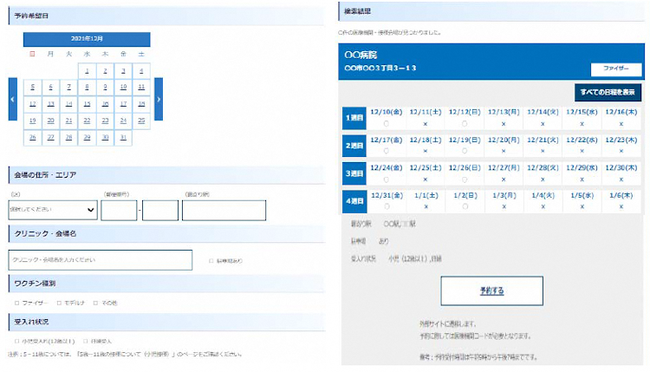Open the ward selection dropdown
The width and height of the screenshot is (650, 372).
pyautogui.click(x=53, y=210)
